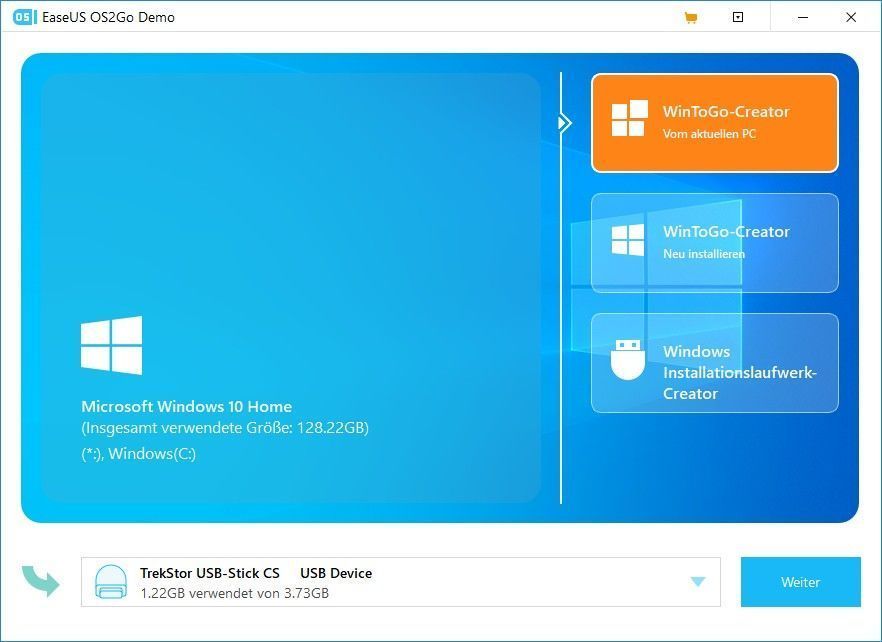Click the drive icon next to TrekStor USB-Stick

111,582
